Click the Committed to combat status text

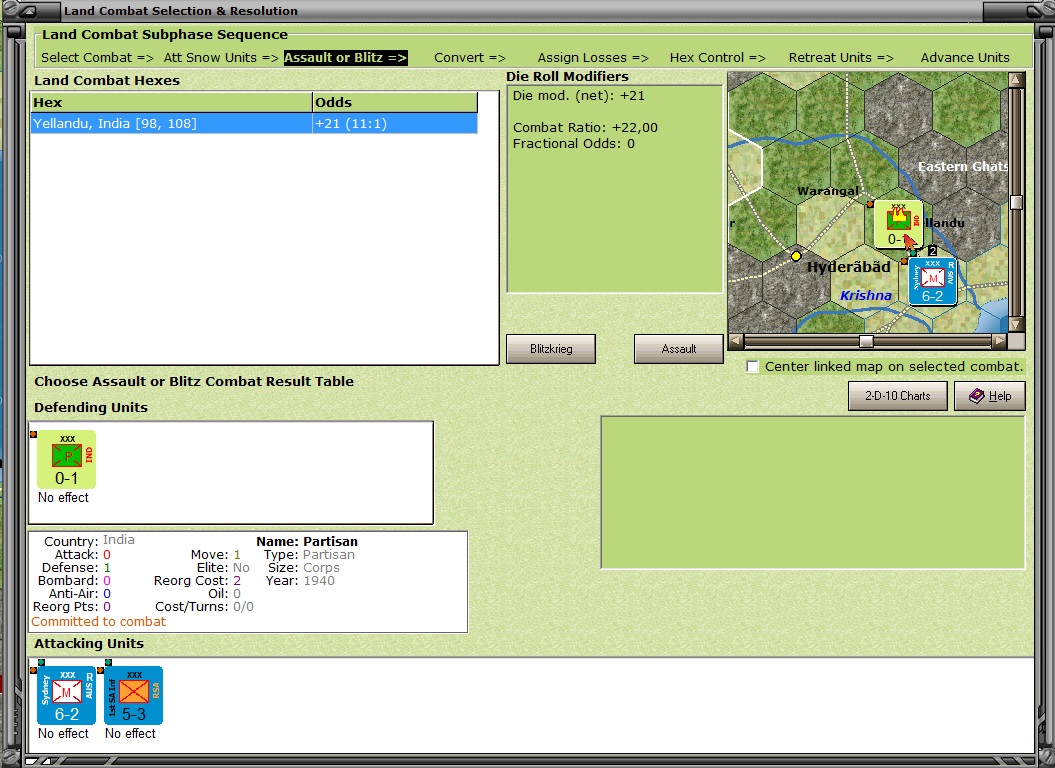[x=98, y=621]
